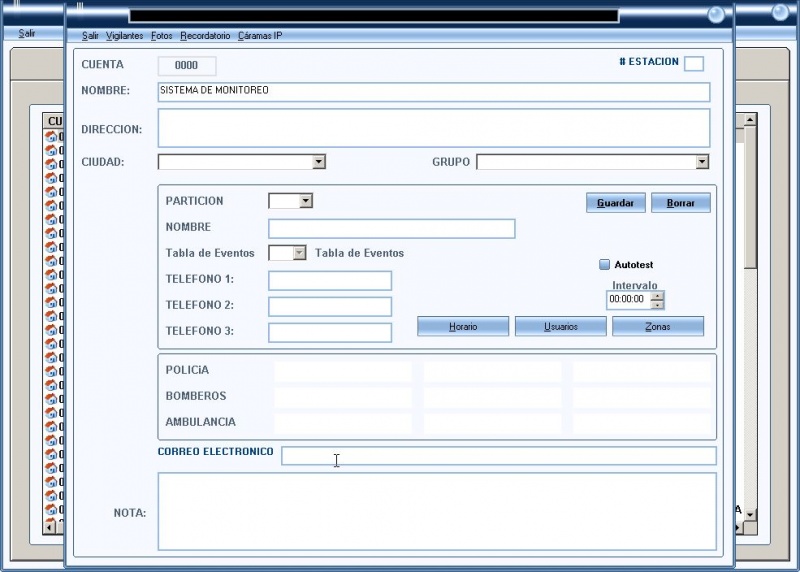Open the Fotos menu
800x572 pixels.
tap(161, 36)
